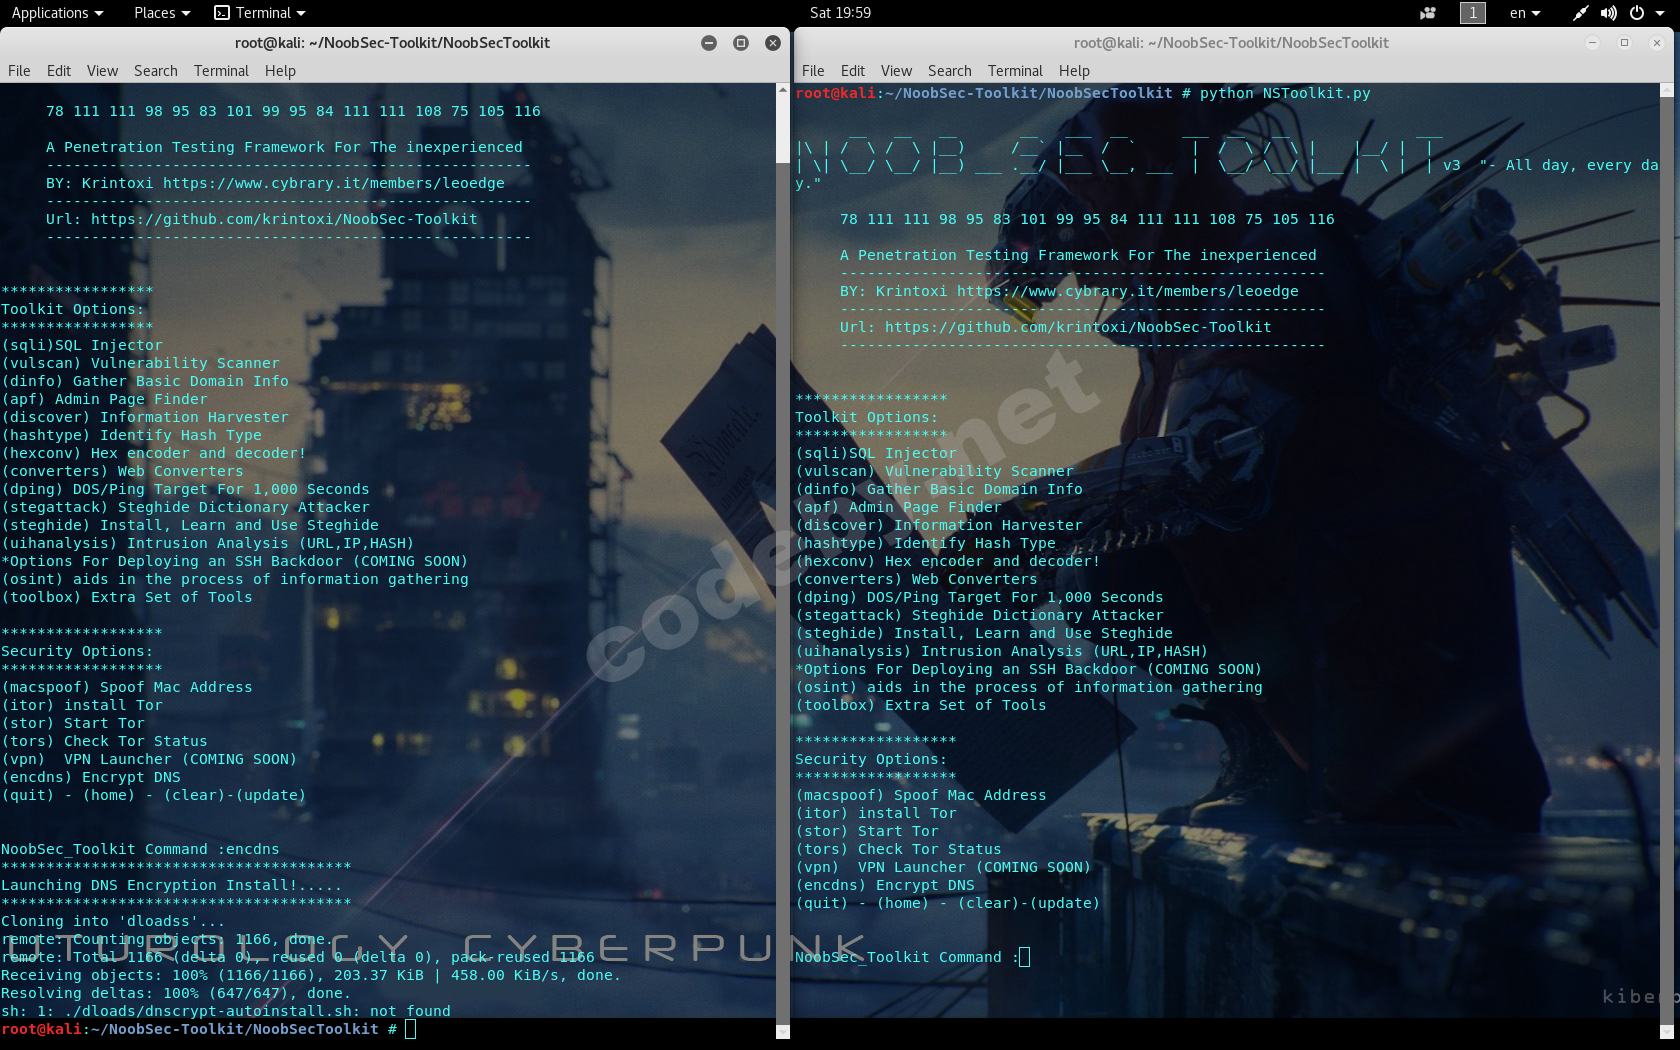Click the cybrary.it URL in right terminal
The height and width of the screenshot is (1050, 1680).
[x=1128, y=291]
